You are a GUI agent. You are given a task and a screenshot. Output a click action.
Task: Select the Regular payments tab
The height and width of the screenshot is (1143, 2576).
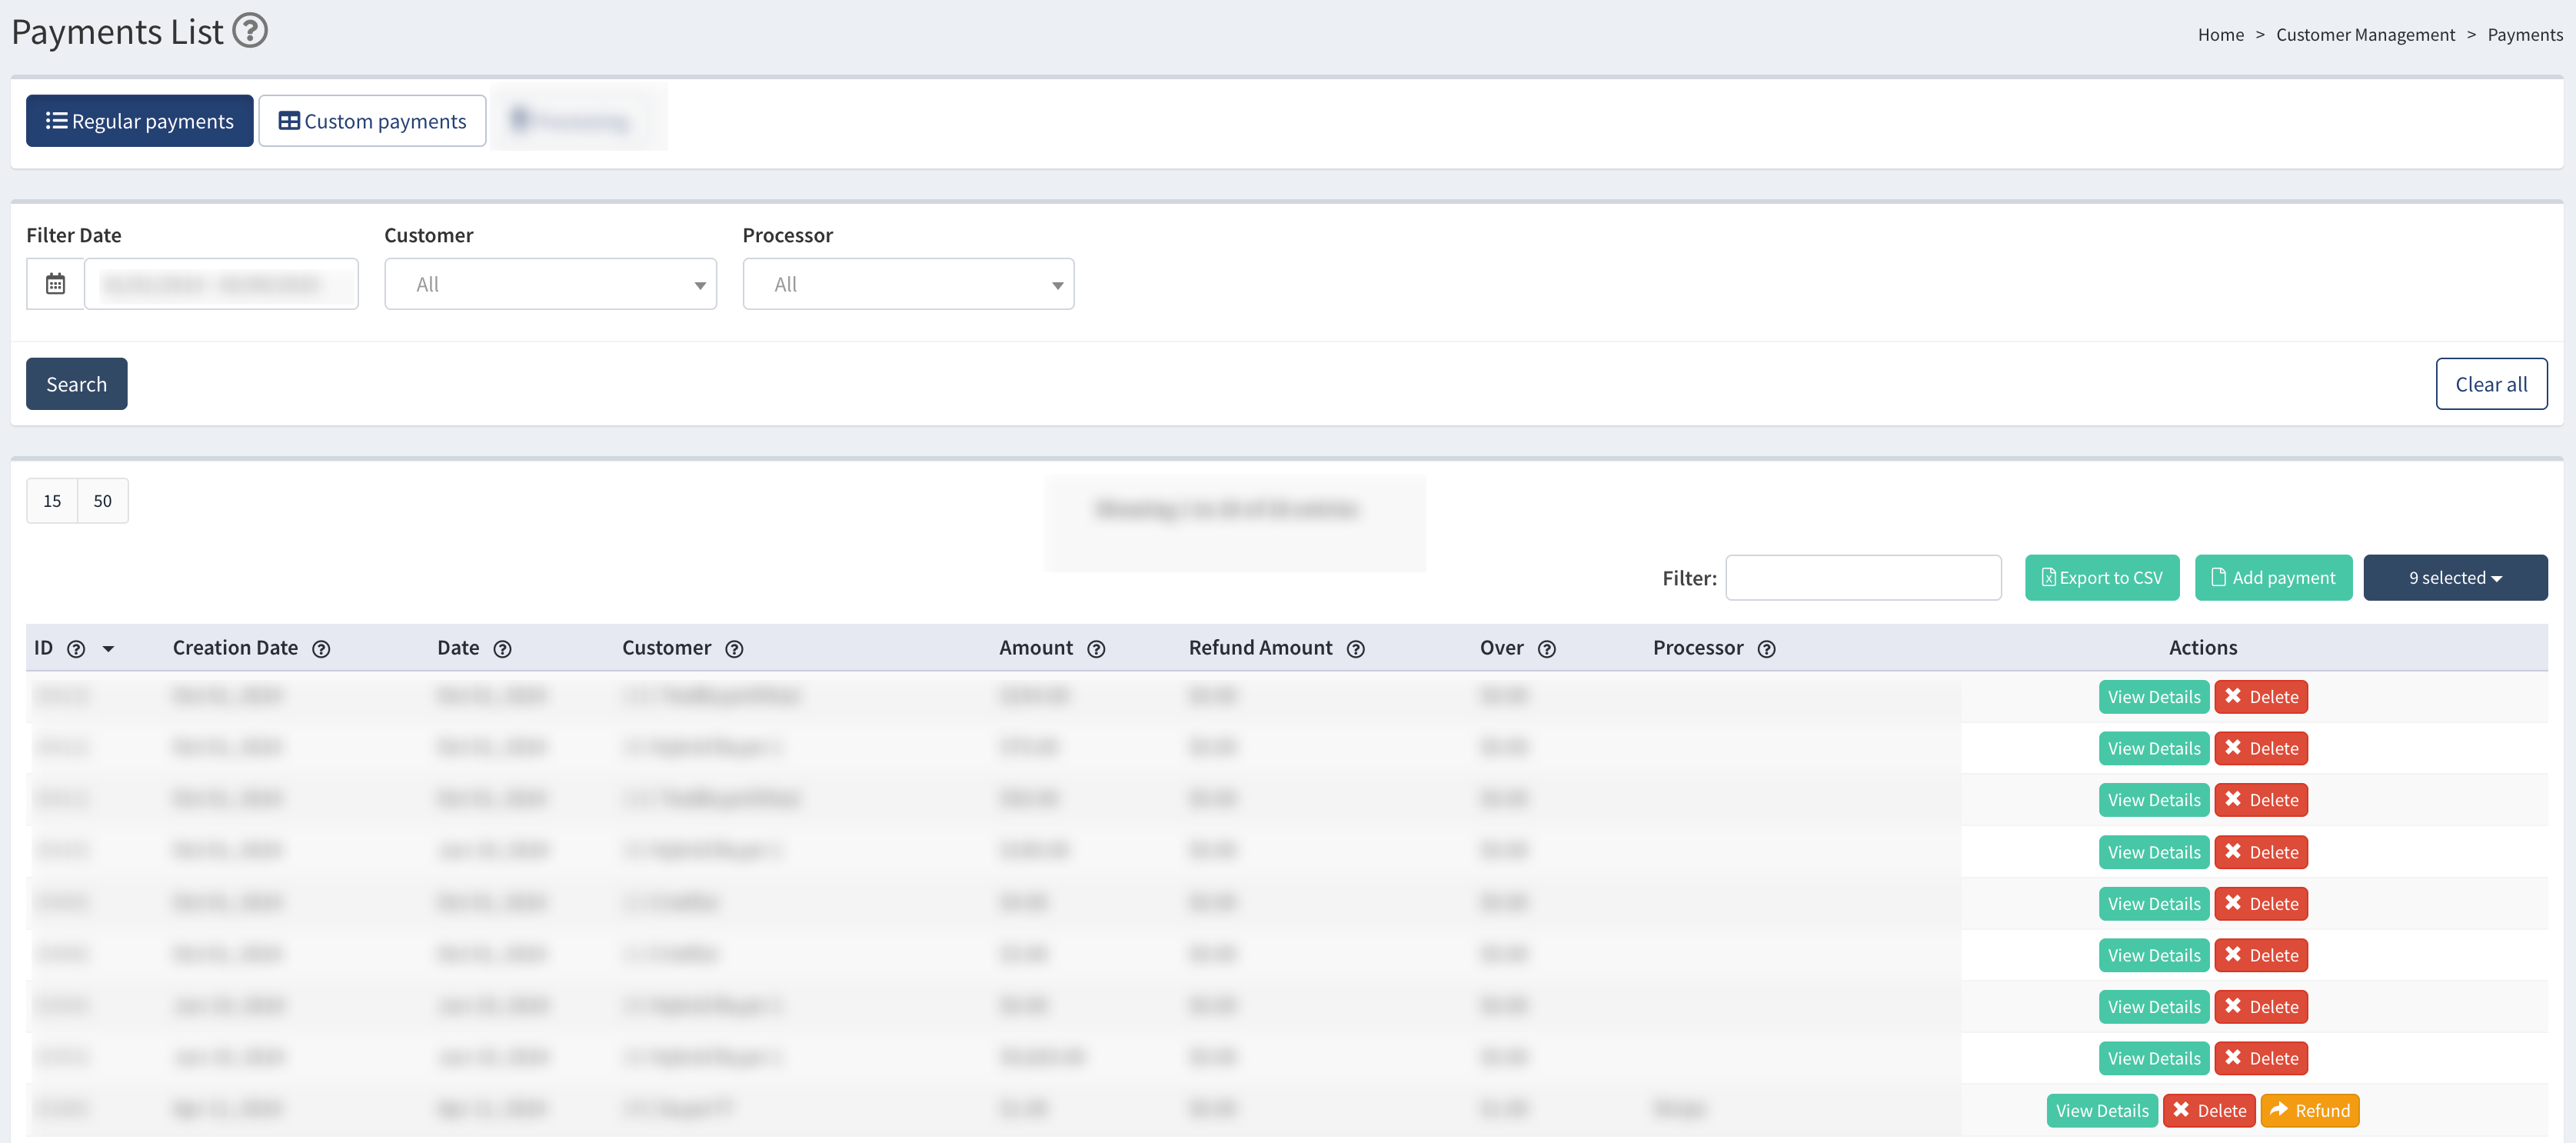[139, 120]
